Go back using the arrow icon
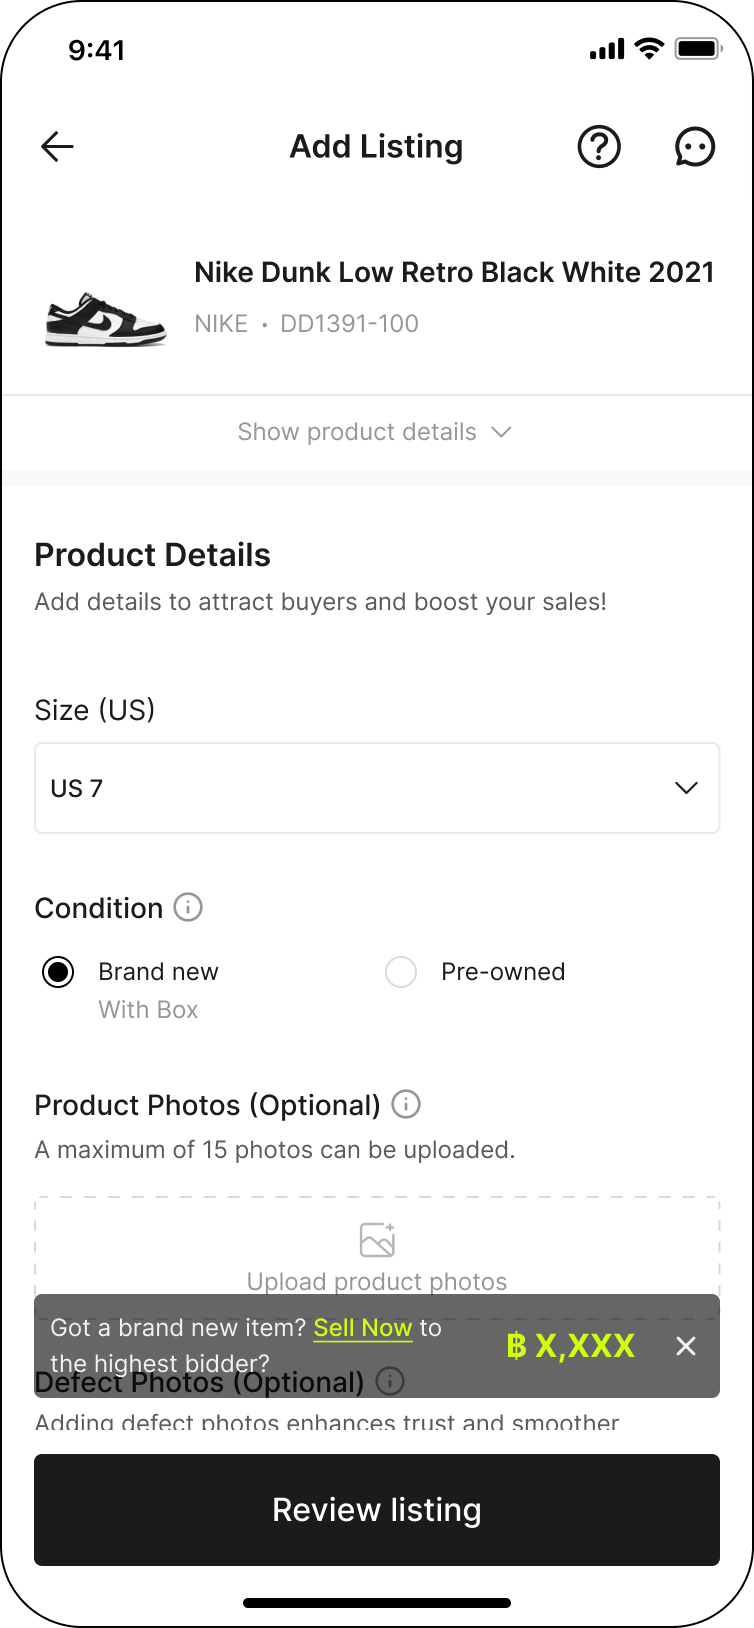Screen dimensions: 754x1628 tap(57, 147)
